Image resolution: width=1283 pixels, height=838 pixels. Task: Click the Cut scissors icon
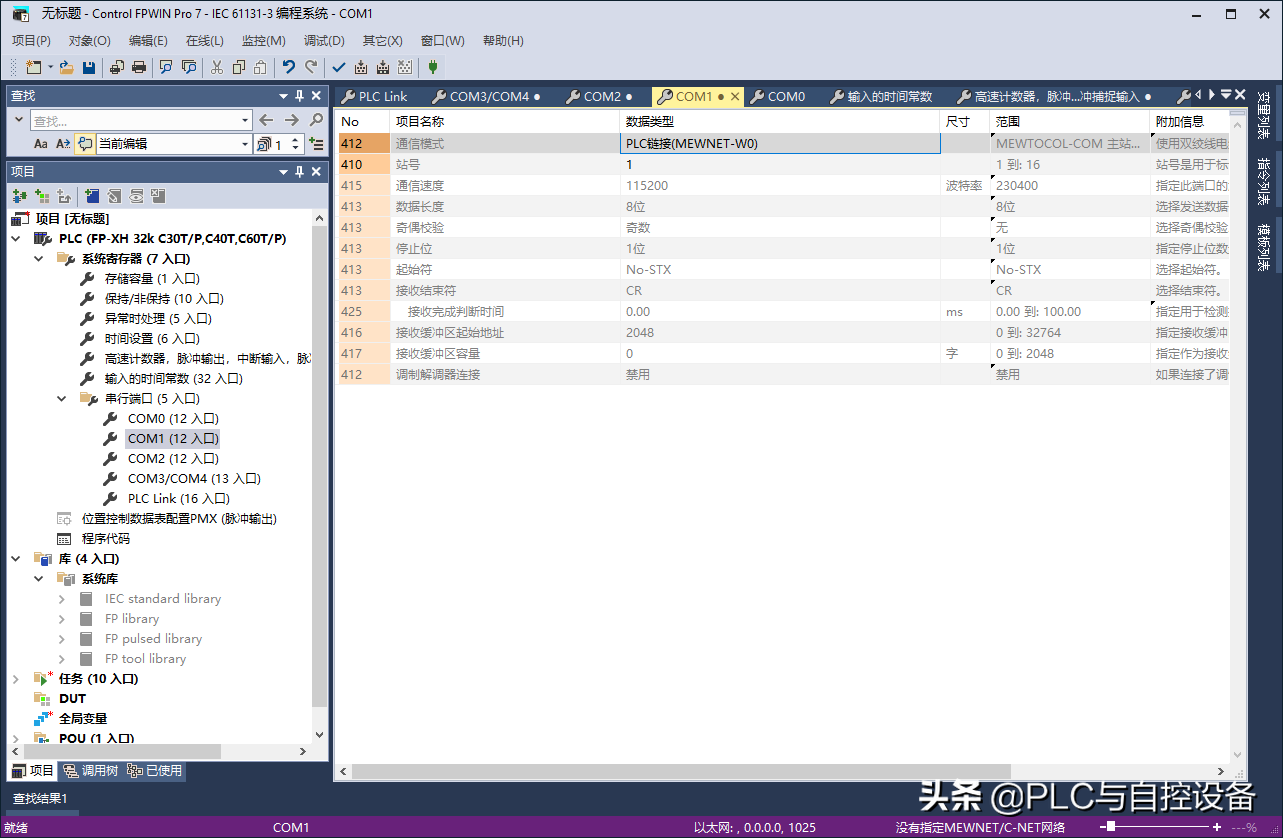coord(216,67)
